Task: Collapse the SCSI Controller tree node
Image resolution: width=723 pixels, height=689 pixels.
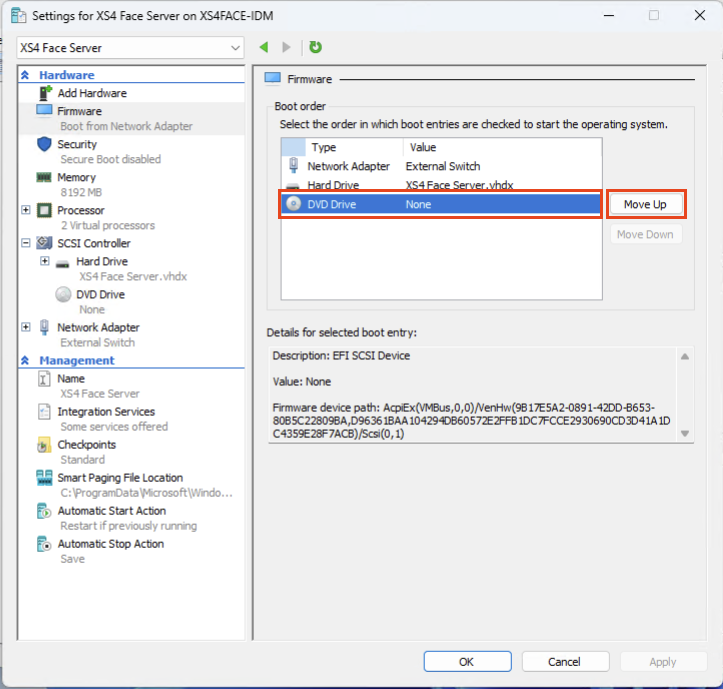Action: (x=26, y=243)
